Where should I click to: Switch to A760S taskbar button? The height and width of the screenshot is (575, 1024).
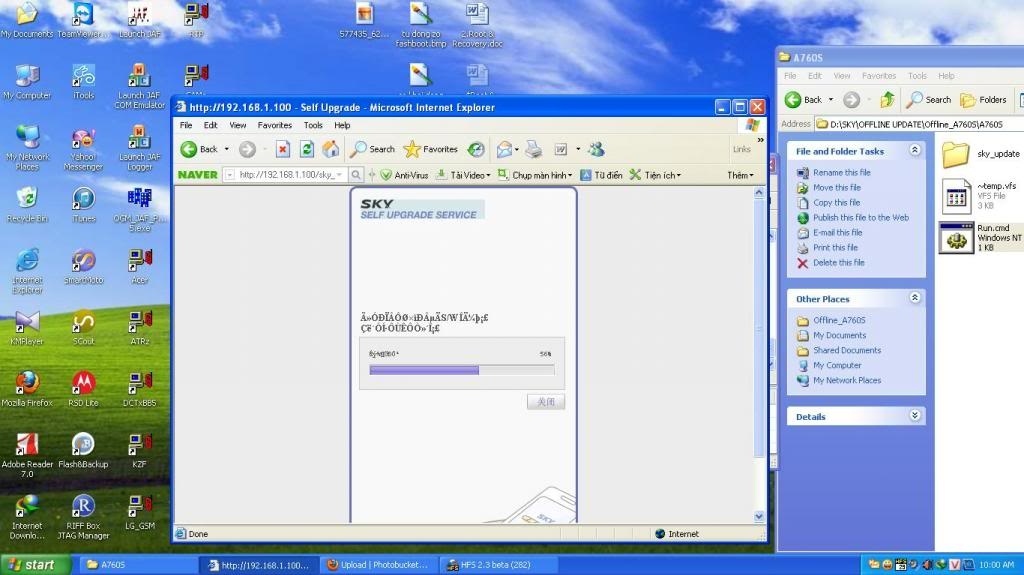tap(140, 565)
